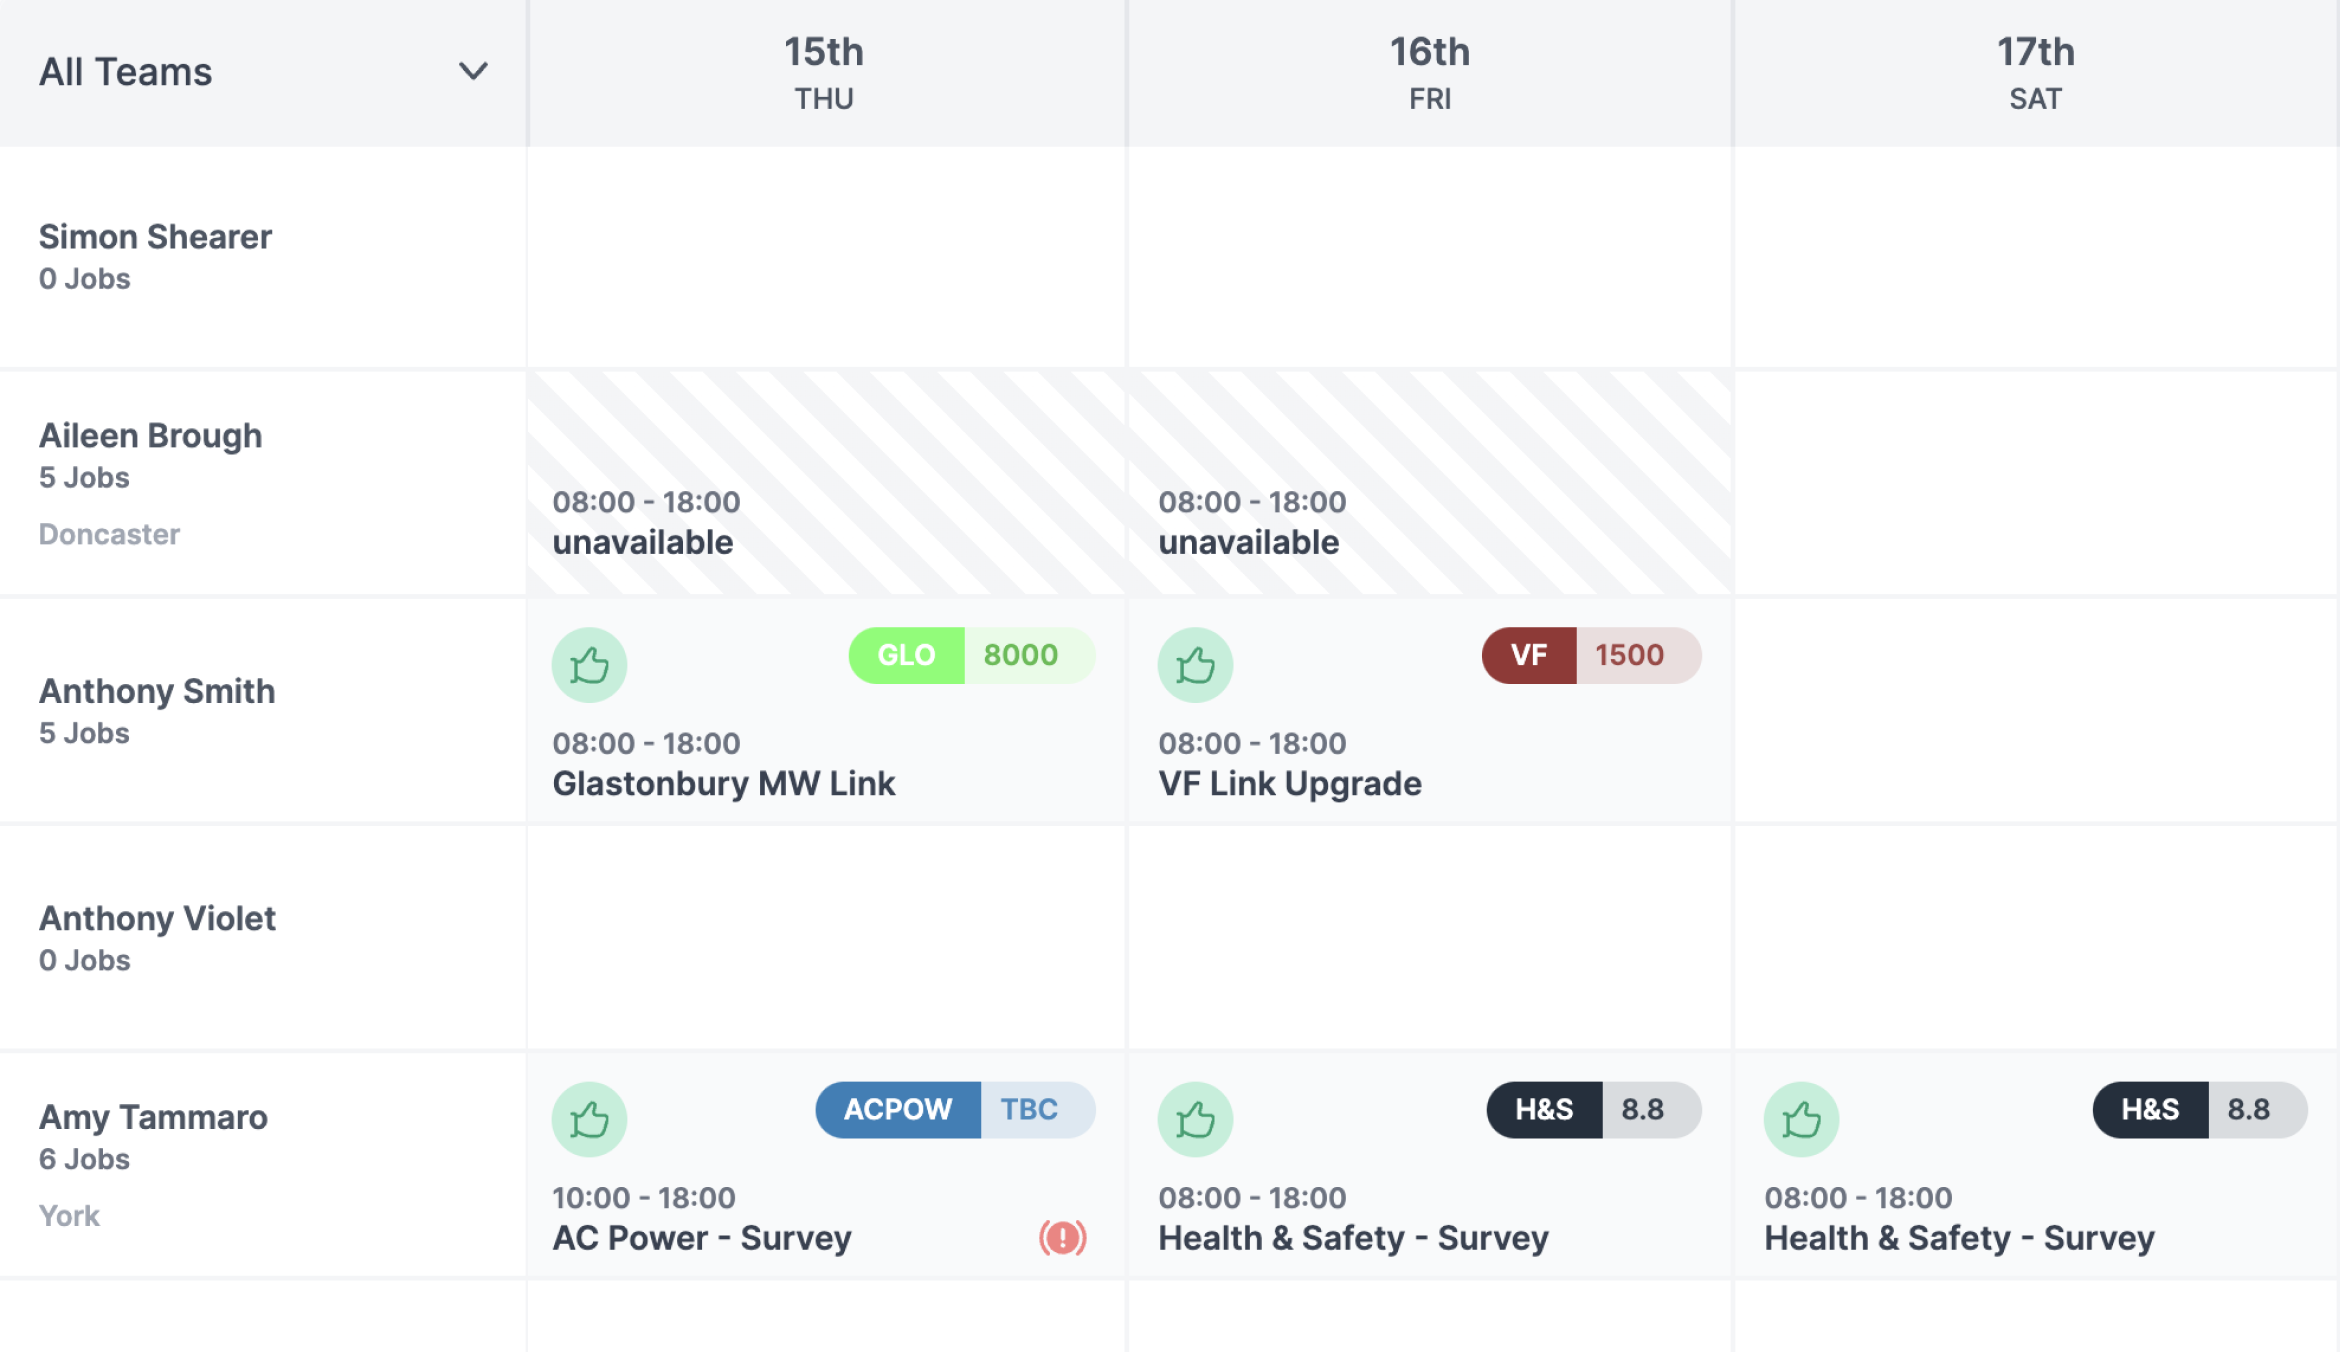
Task: Click red alert icon on AC Power Survey
Action: pyautogui.click(x=1062, y=1238)
